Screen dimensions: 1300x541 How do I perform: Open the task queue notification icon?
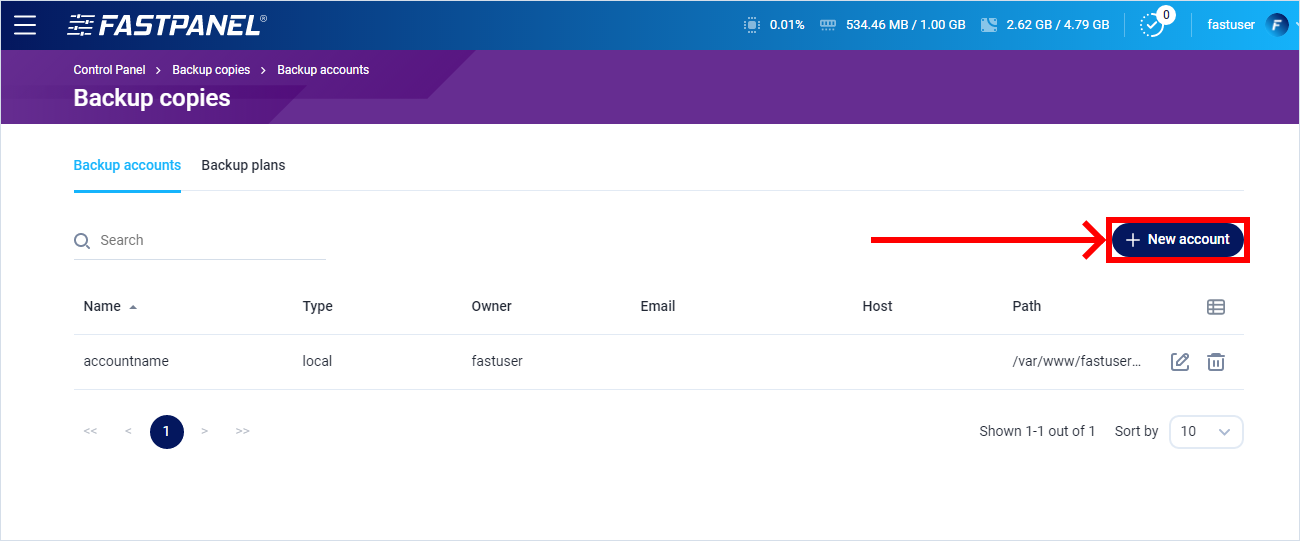[1153, 25]
